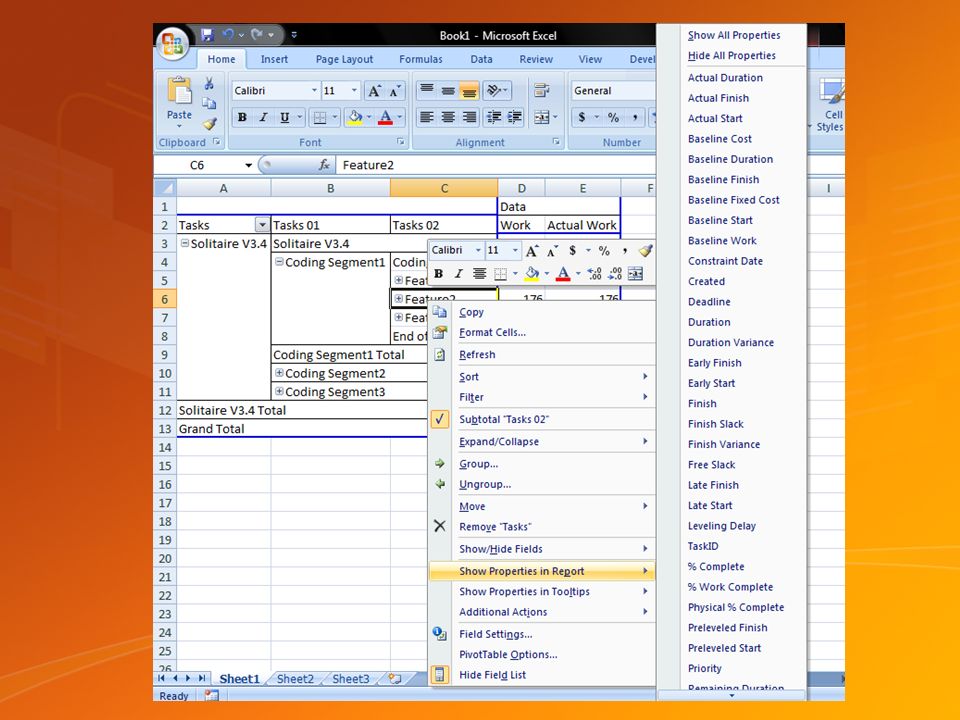Toggle Bold in the ribbon Font group
Viewport: 960px width, 720px height.
(x=242, y=118)
